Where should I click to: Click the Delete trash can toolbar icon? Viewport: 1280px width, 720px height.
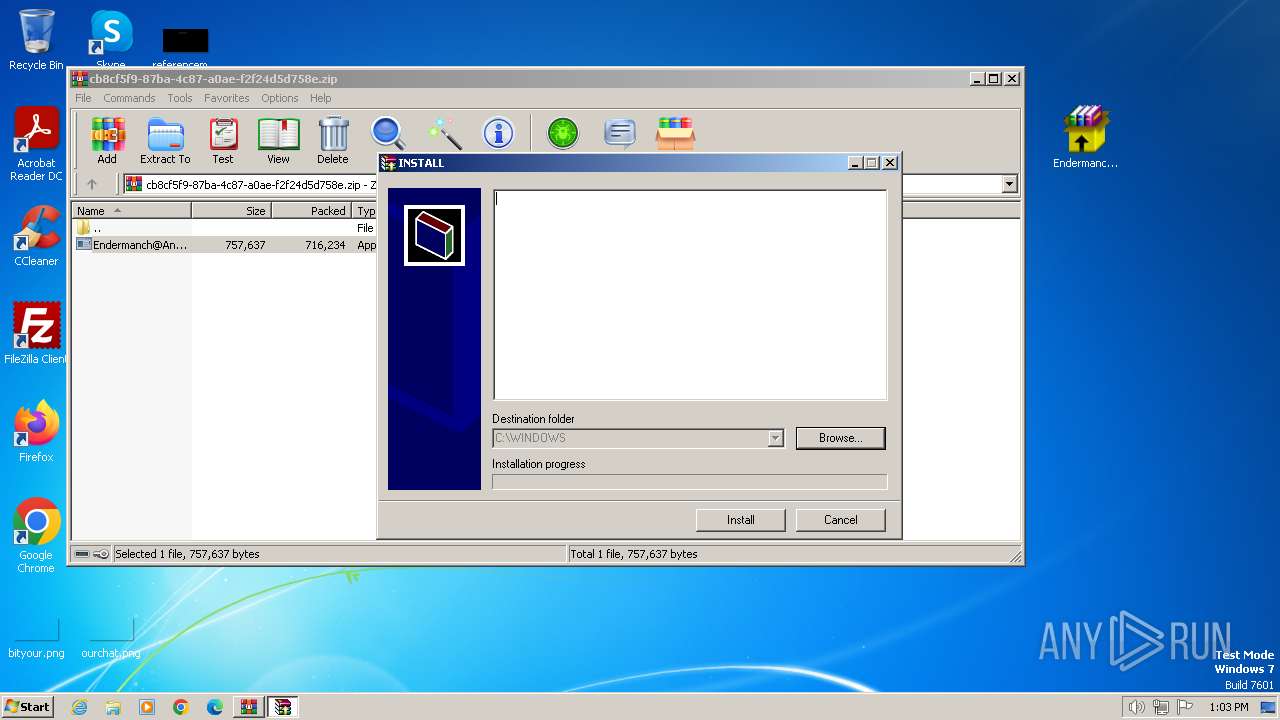[x=333, y=140]
